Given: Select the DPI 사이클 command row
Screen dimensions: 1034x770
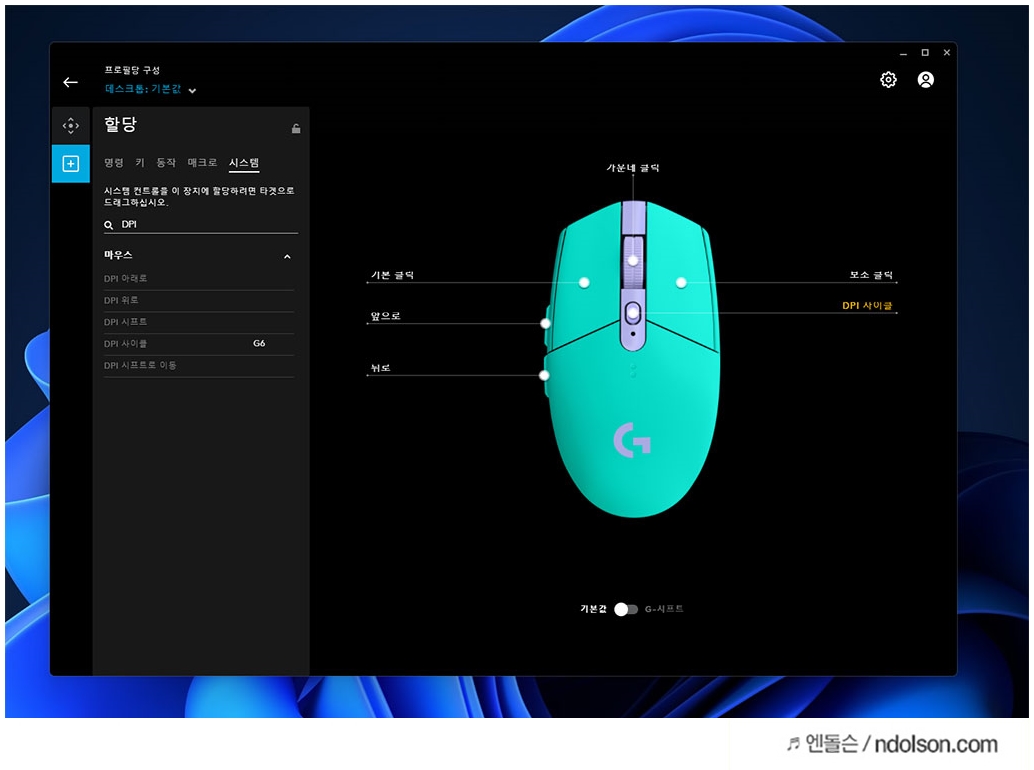Looking at the screenshot, I should pos(198,344).
